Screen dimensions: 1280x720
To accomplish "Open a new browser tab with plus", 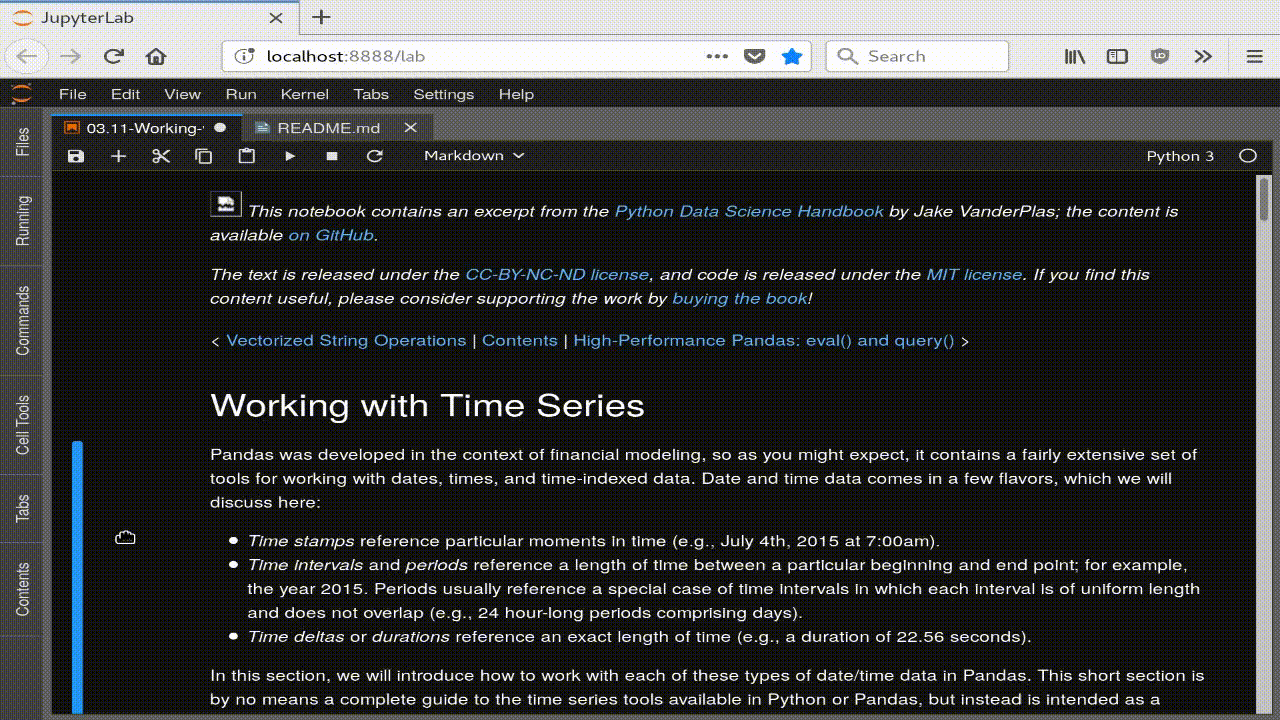I will 321,17.
